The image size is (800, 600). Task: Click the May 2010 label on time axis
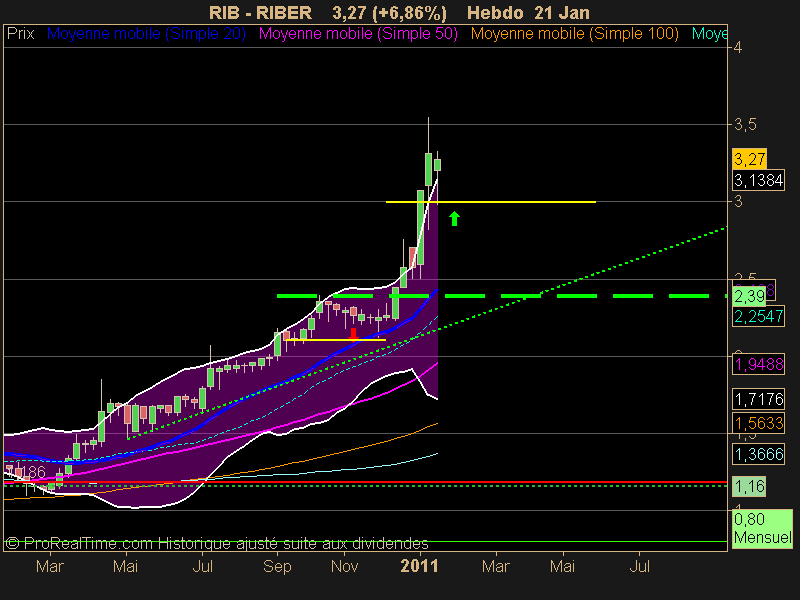[x=126, y=566]
